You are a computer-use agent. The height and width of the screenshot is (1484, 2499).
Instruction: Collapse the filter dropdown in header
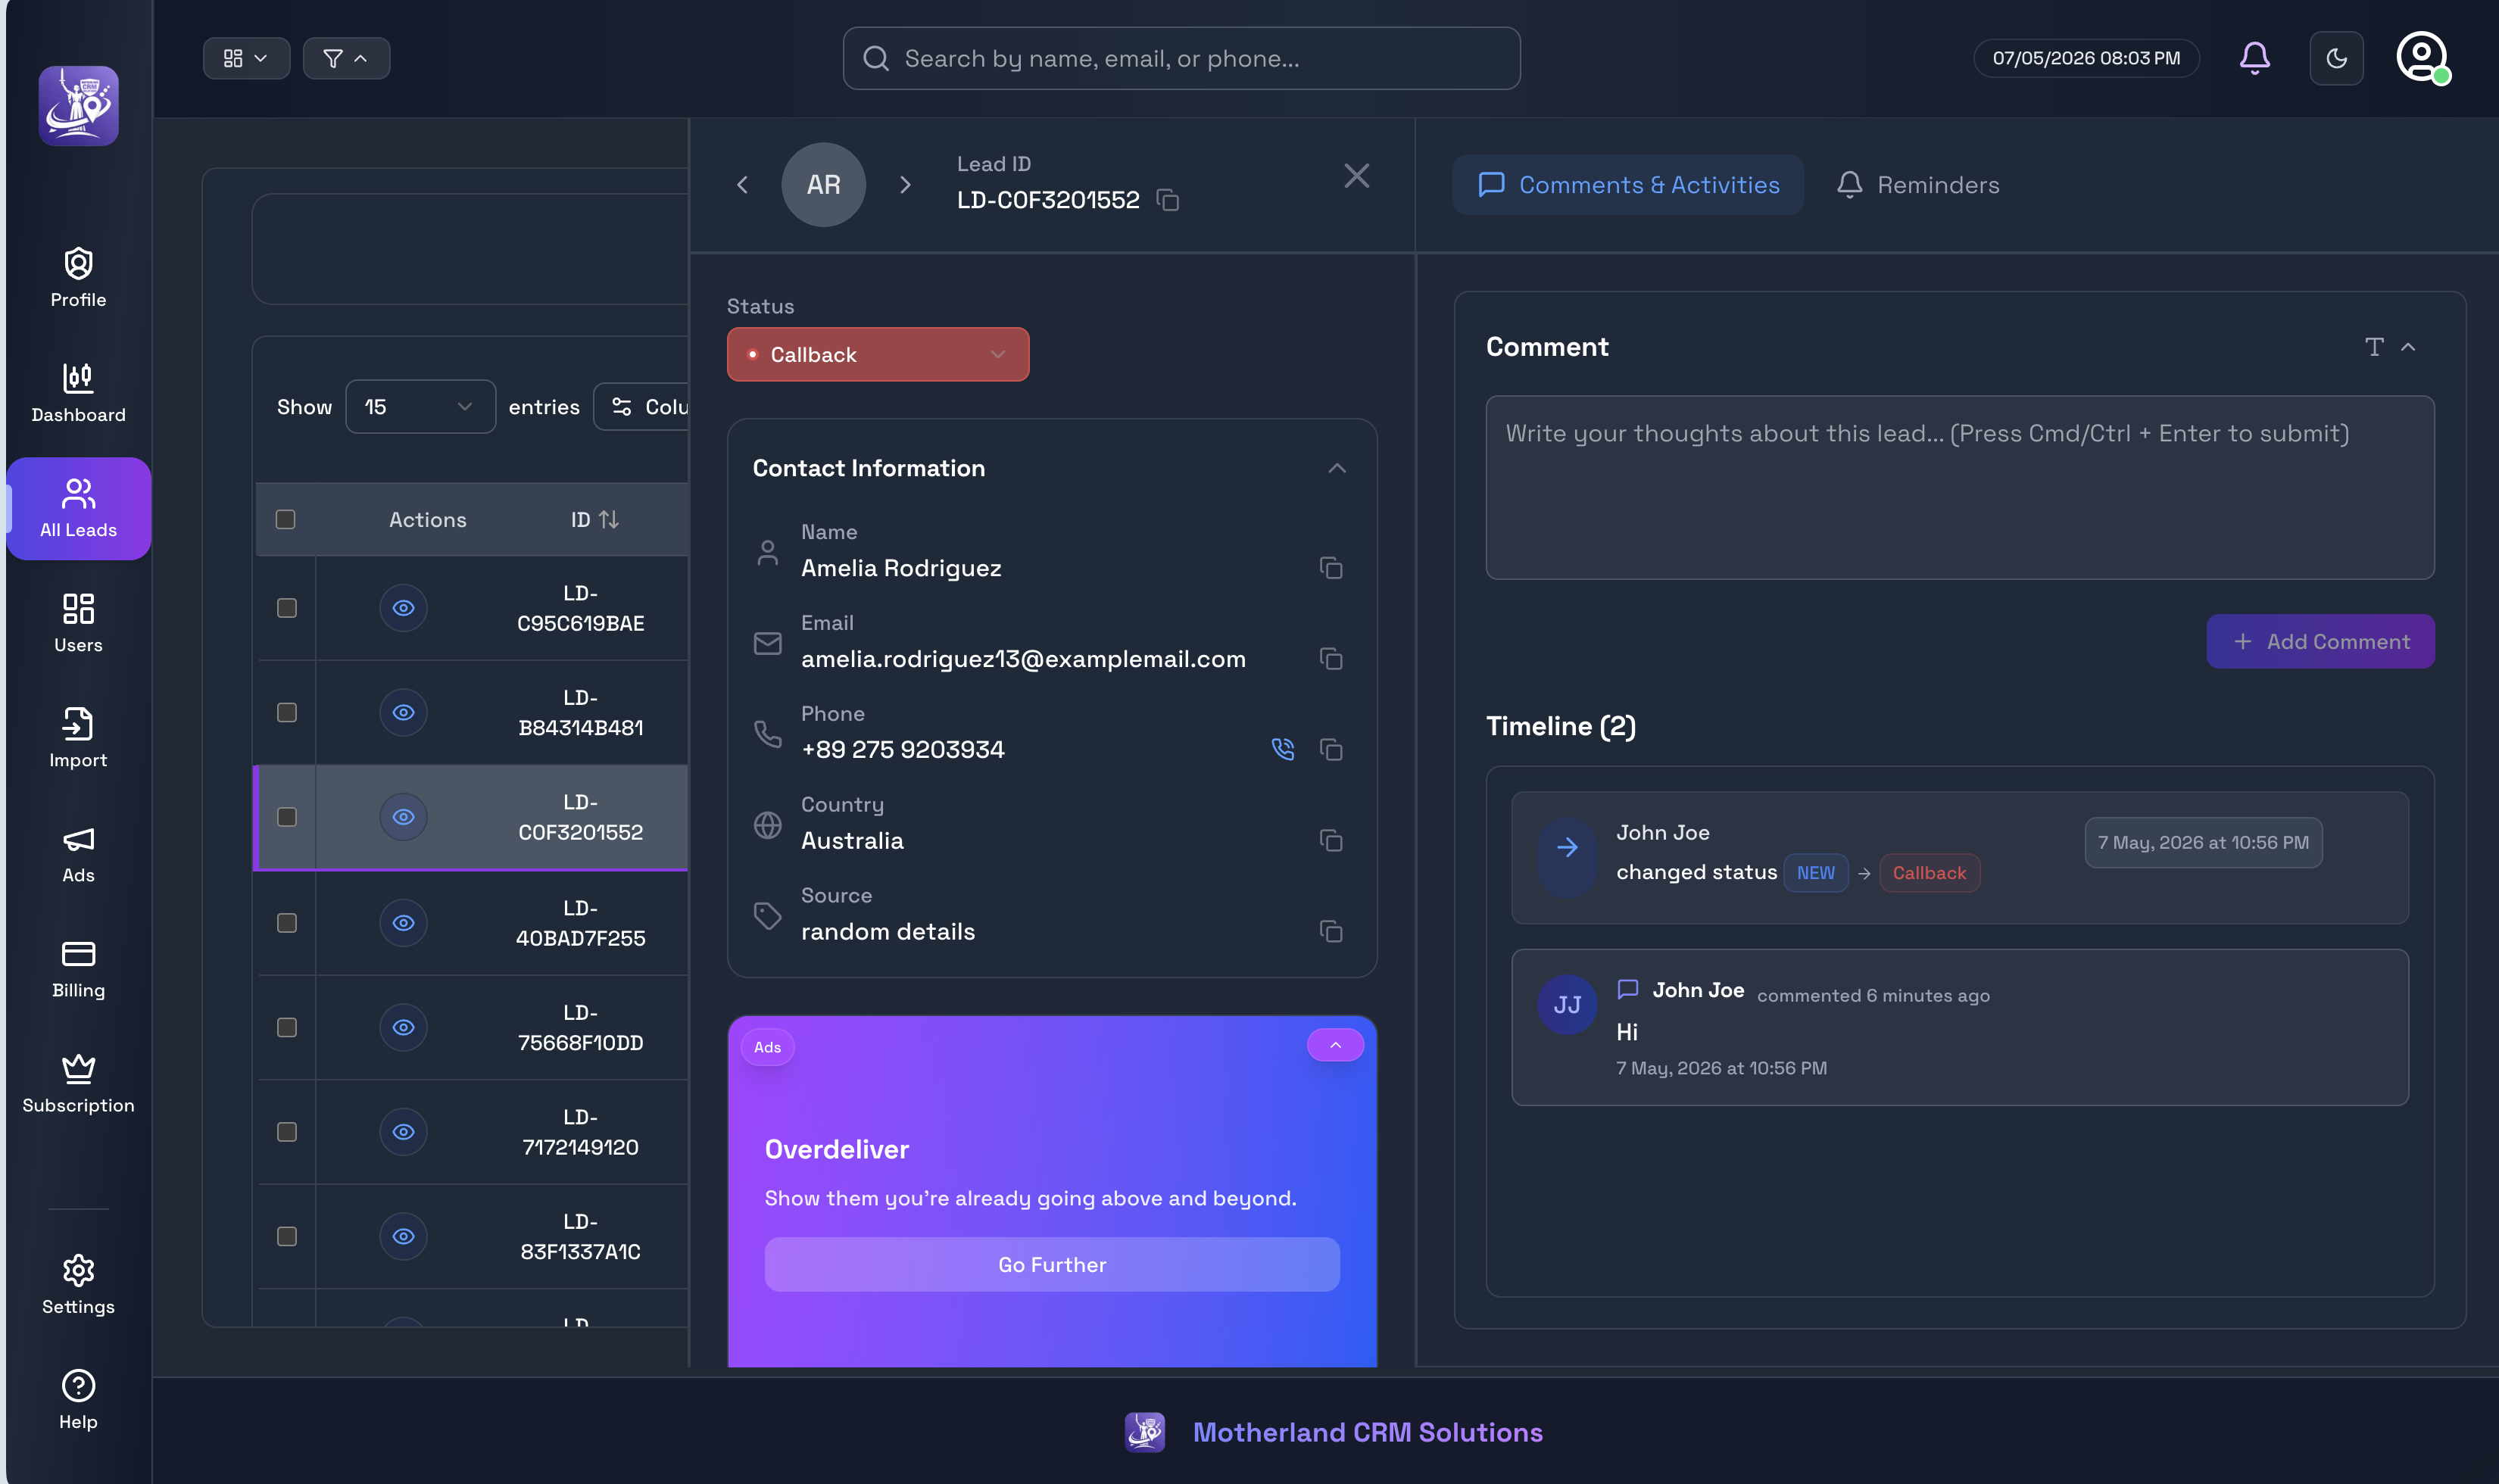click(x=346, y=58)
